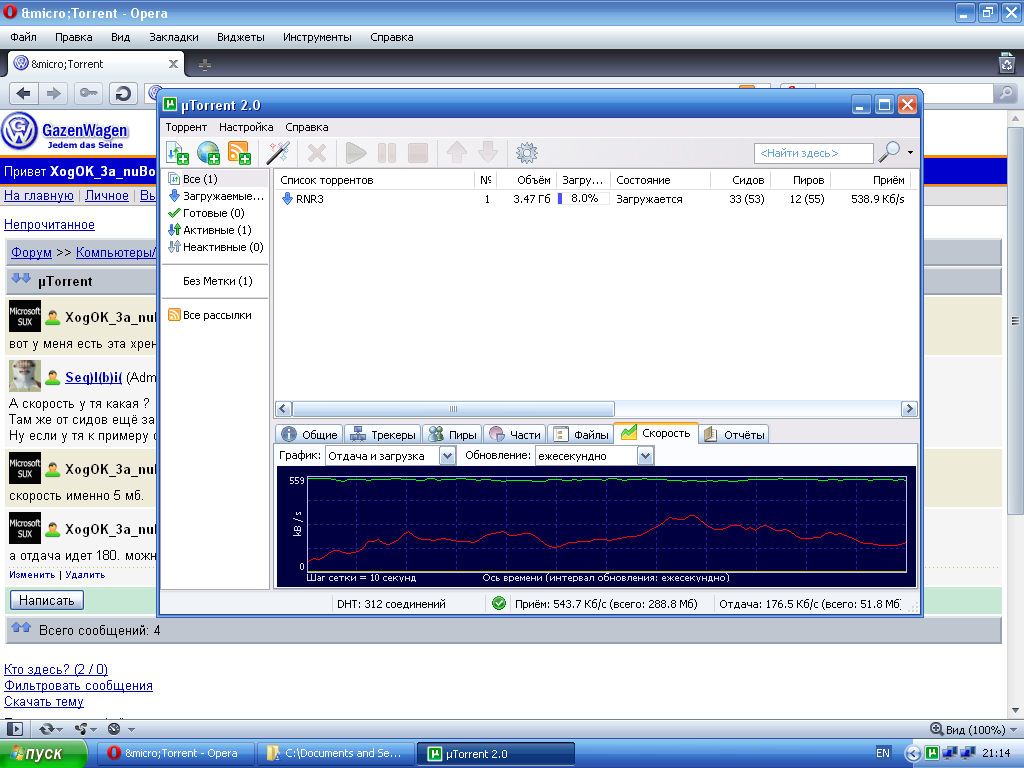The width and height of the screenshot is (1024, 768).
Task: Open search provider dropdown arrow in µTorrent
Action: click(x=910, y=153)
